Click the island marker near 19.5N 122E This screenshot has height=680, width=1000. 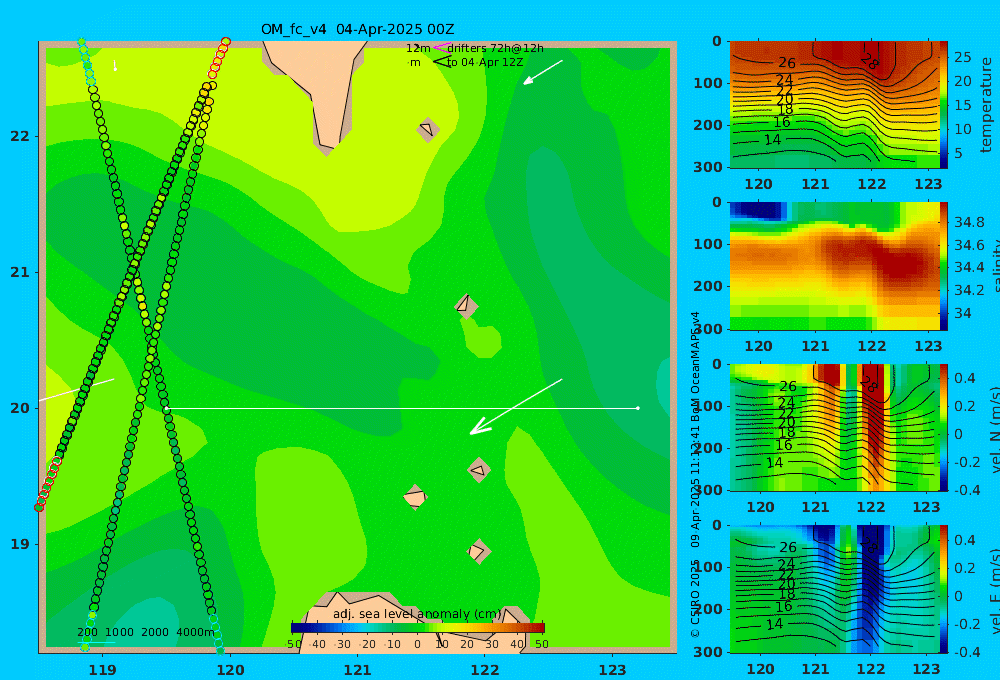pyautogui.click(x=479, y=470)
